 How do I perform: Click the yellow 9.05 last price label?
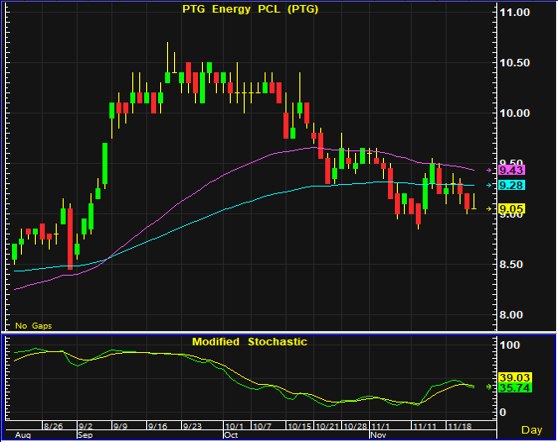[511, 209]
